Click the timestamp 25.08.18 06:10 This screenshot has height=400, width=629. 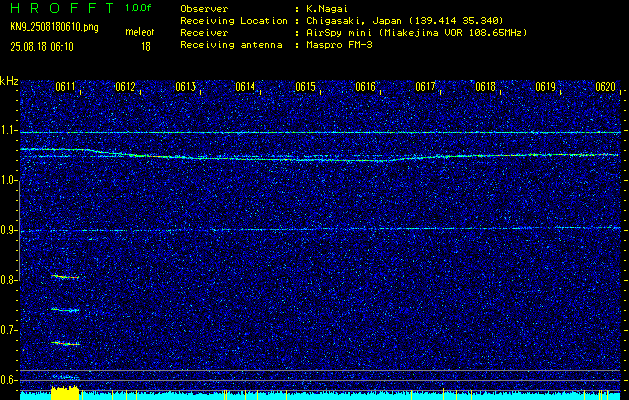(x=42, y=47)
